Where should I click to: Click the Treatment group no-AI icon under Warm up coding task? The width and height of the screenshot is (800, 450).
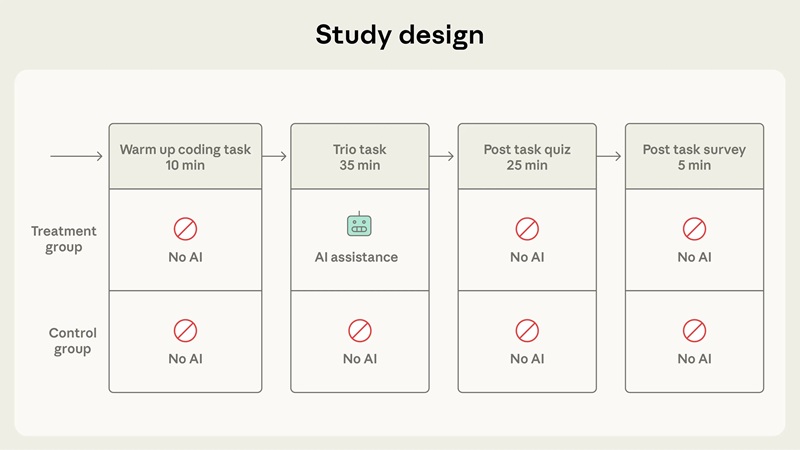[185, 229]
